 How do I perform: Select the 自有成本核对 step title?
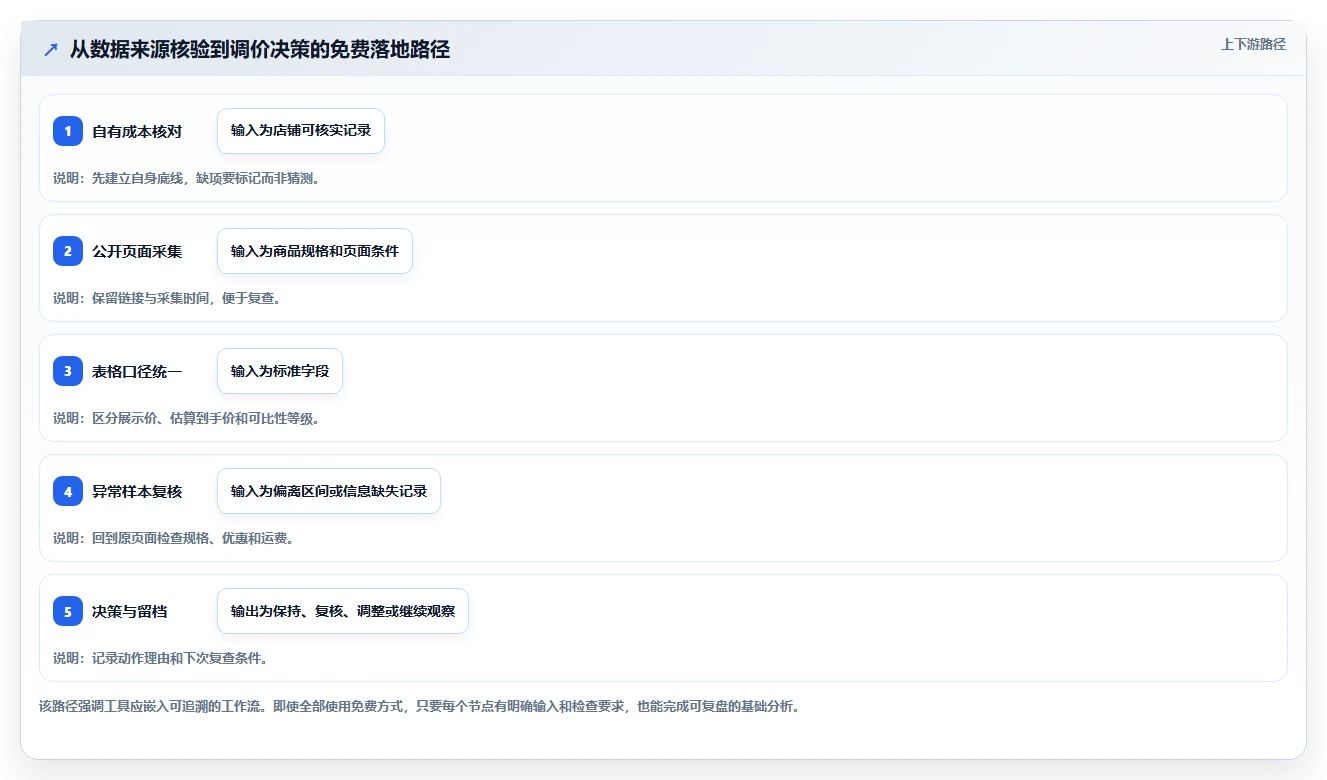(x=137, y=131)
